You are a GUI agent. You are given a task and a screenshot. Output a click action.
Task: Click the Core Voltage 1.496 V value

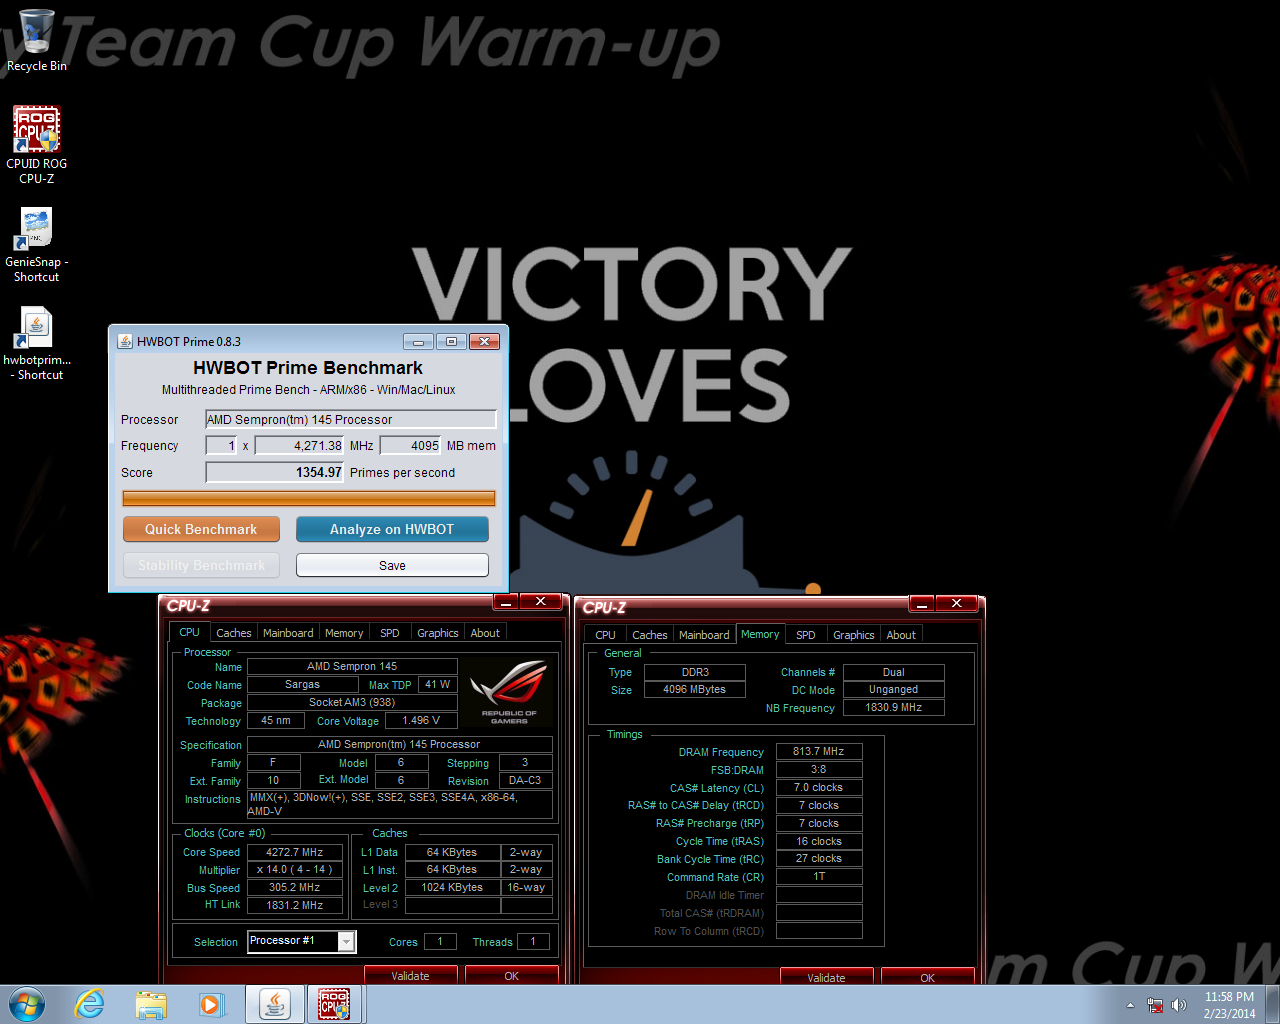(421, 720)
